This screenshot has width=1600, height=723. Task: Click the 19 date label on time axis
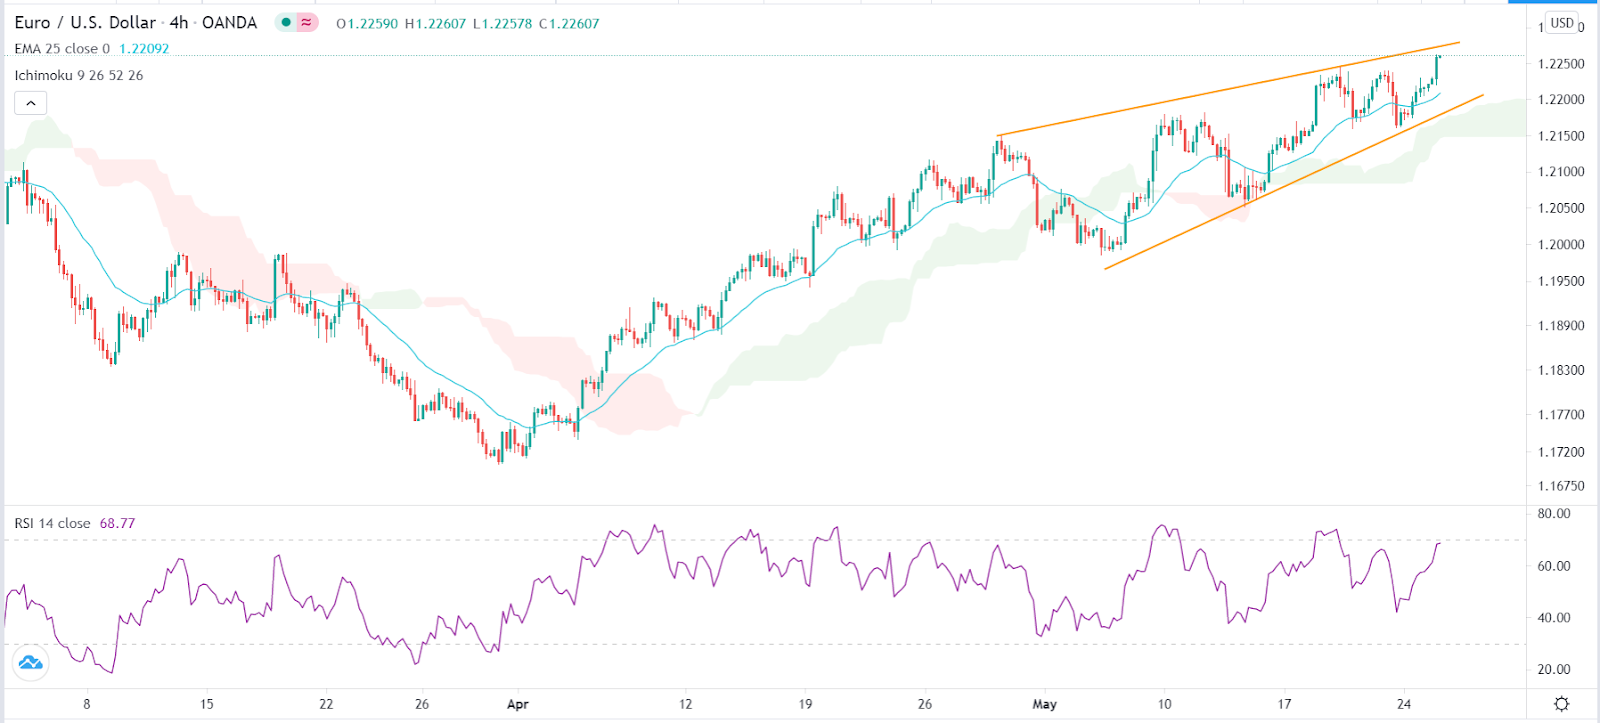click(805, 704)
